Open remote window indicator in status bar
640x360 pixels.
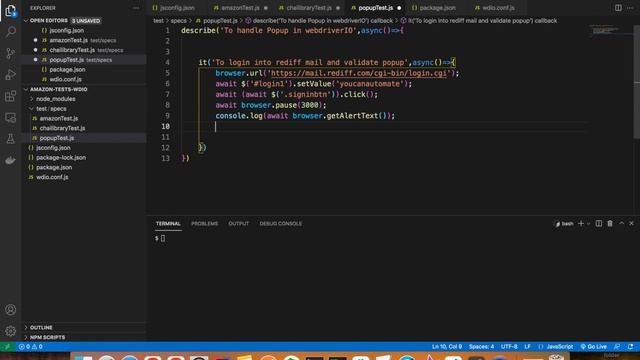pos(7,347)
